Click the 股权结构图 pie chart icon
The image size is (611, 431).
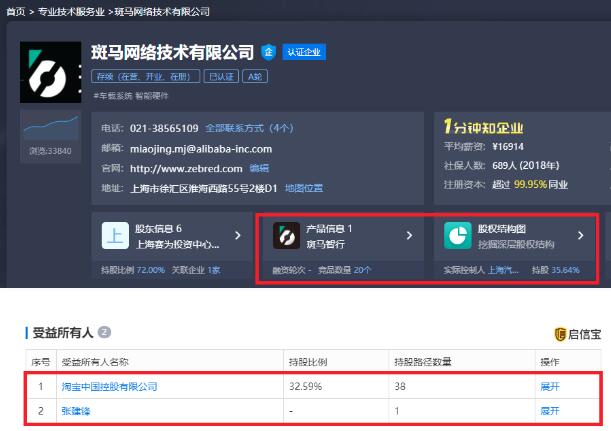point(458,235)
